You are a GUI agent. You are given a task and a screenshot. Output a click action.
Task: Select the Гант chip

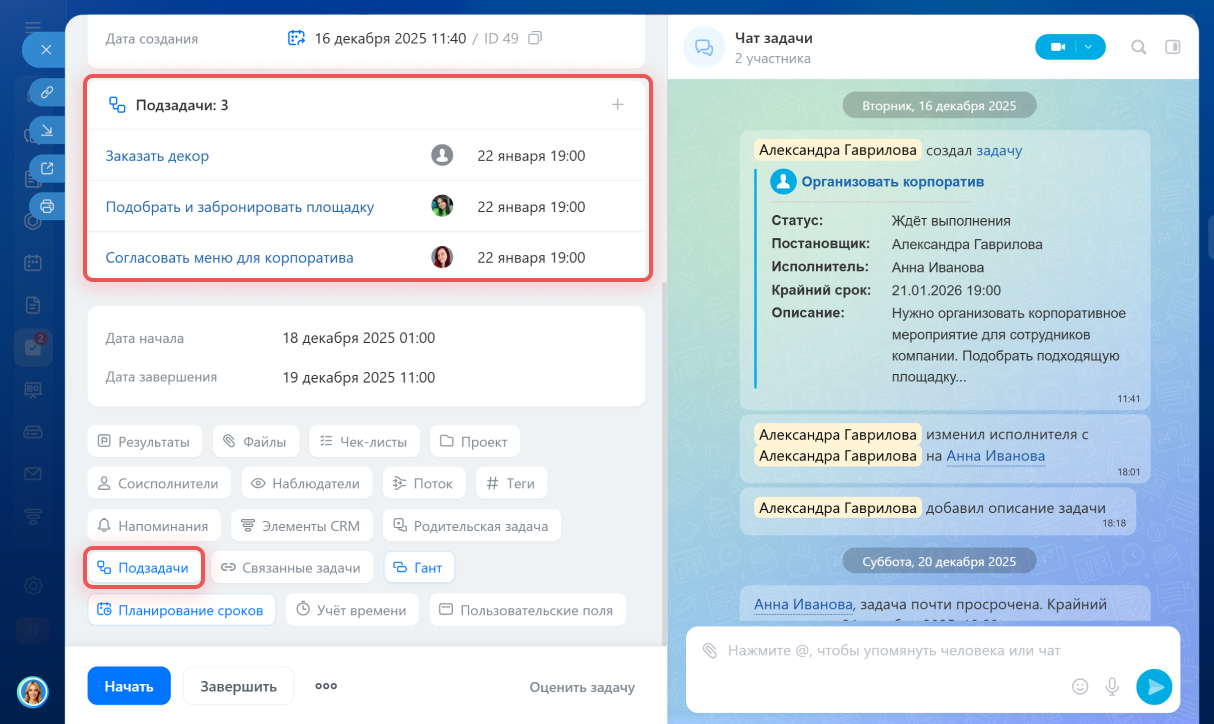pos(419,567)
